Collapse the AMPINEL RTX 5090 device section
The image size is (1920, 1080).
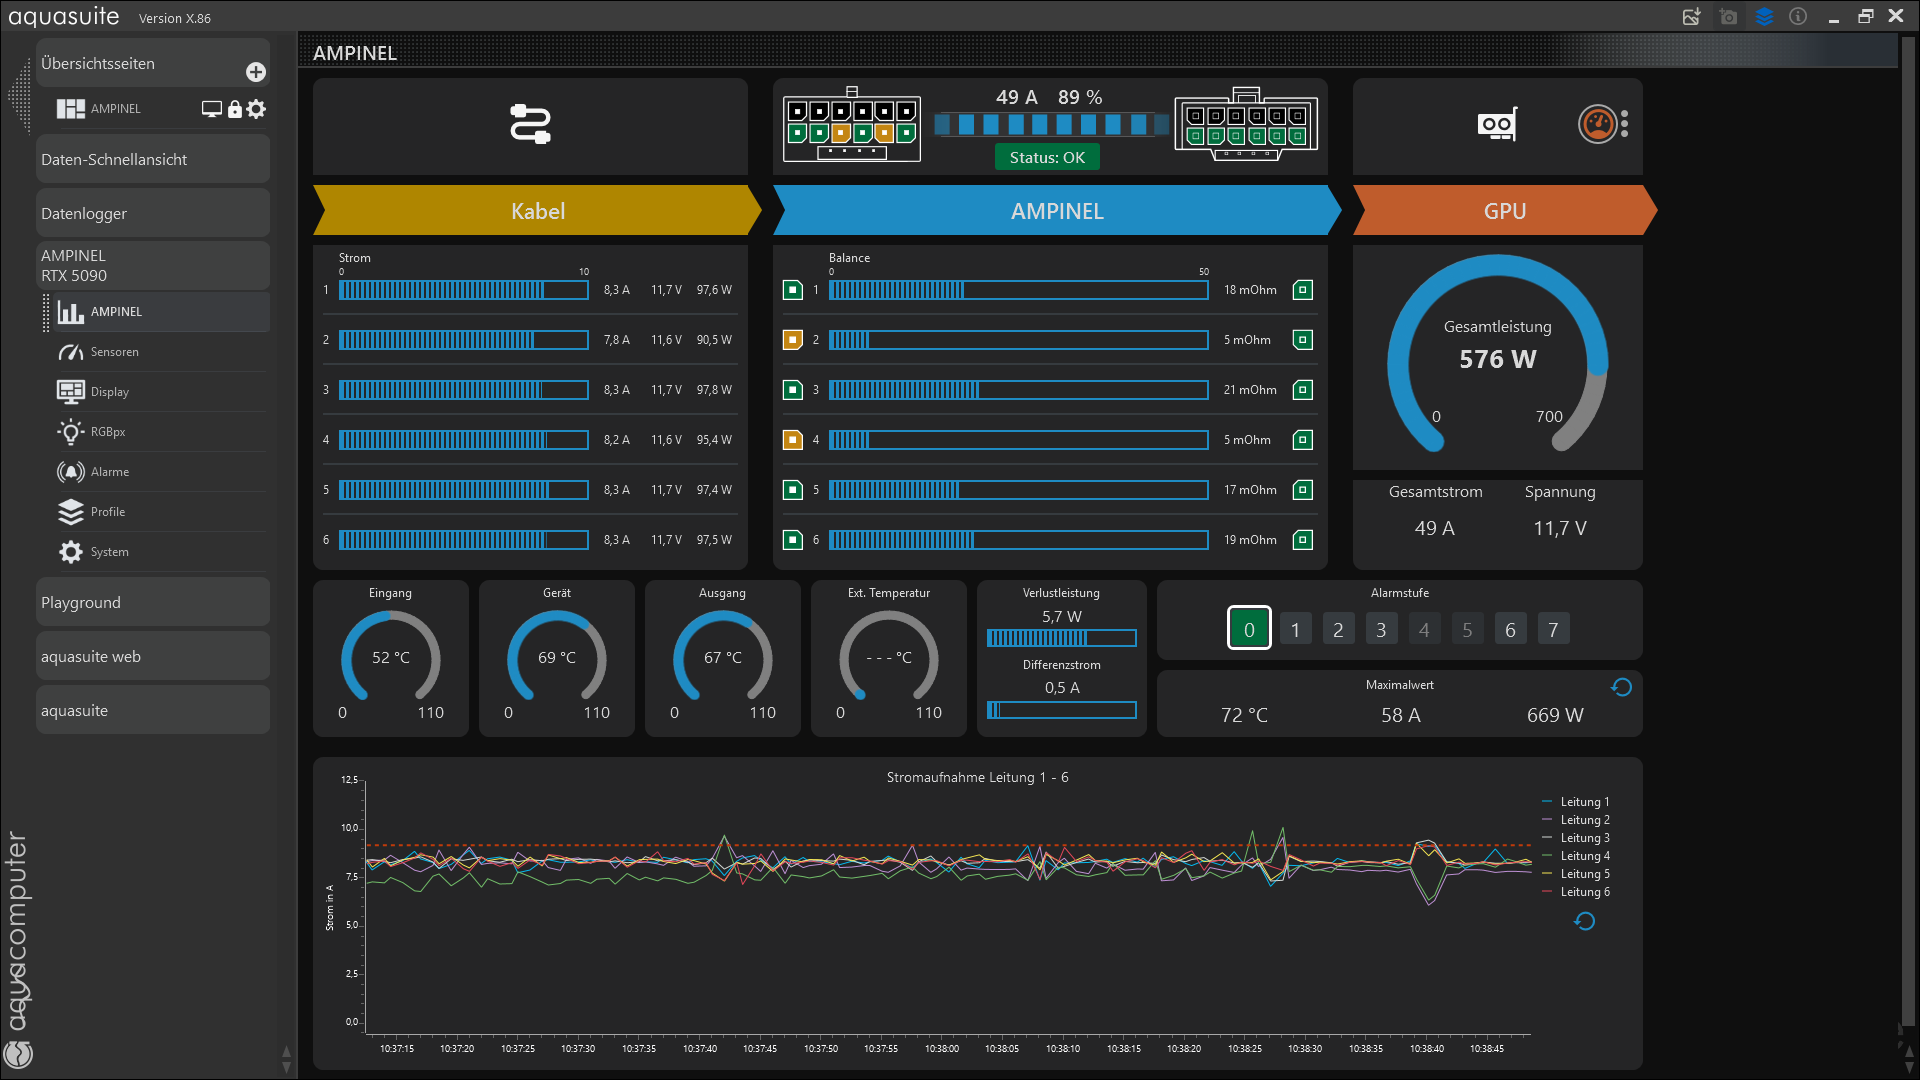[x=152, y=266]
